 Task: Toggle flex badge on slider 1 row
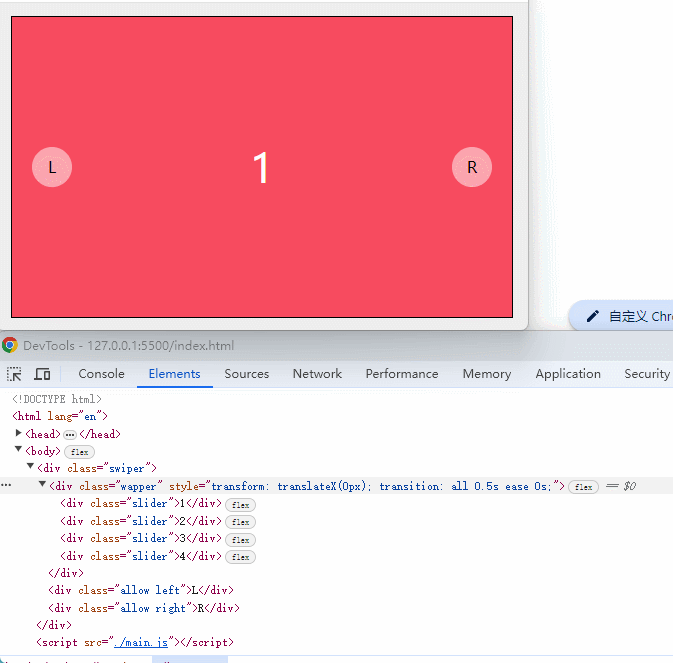click(x=240, y=505)
